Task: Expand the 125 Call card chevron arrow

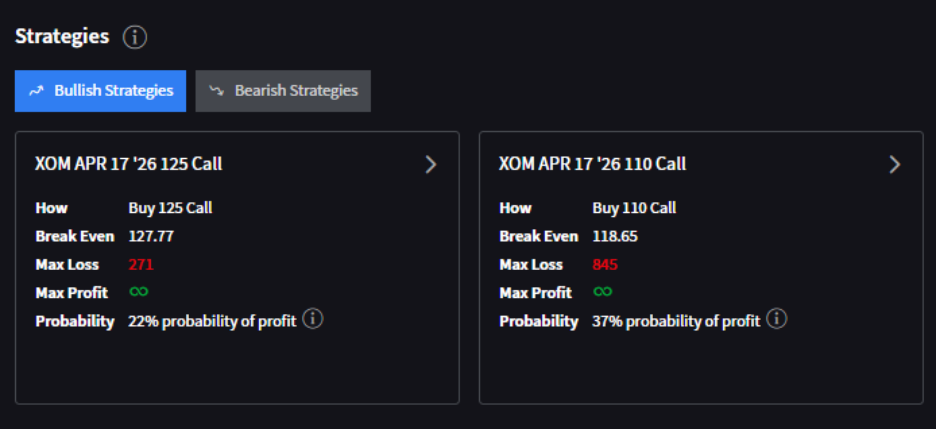Action: (x=431, y=164)
